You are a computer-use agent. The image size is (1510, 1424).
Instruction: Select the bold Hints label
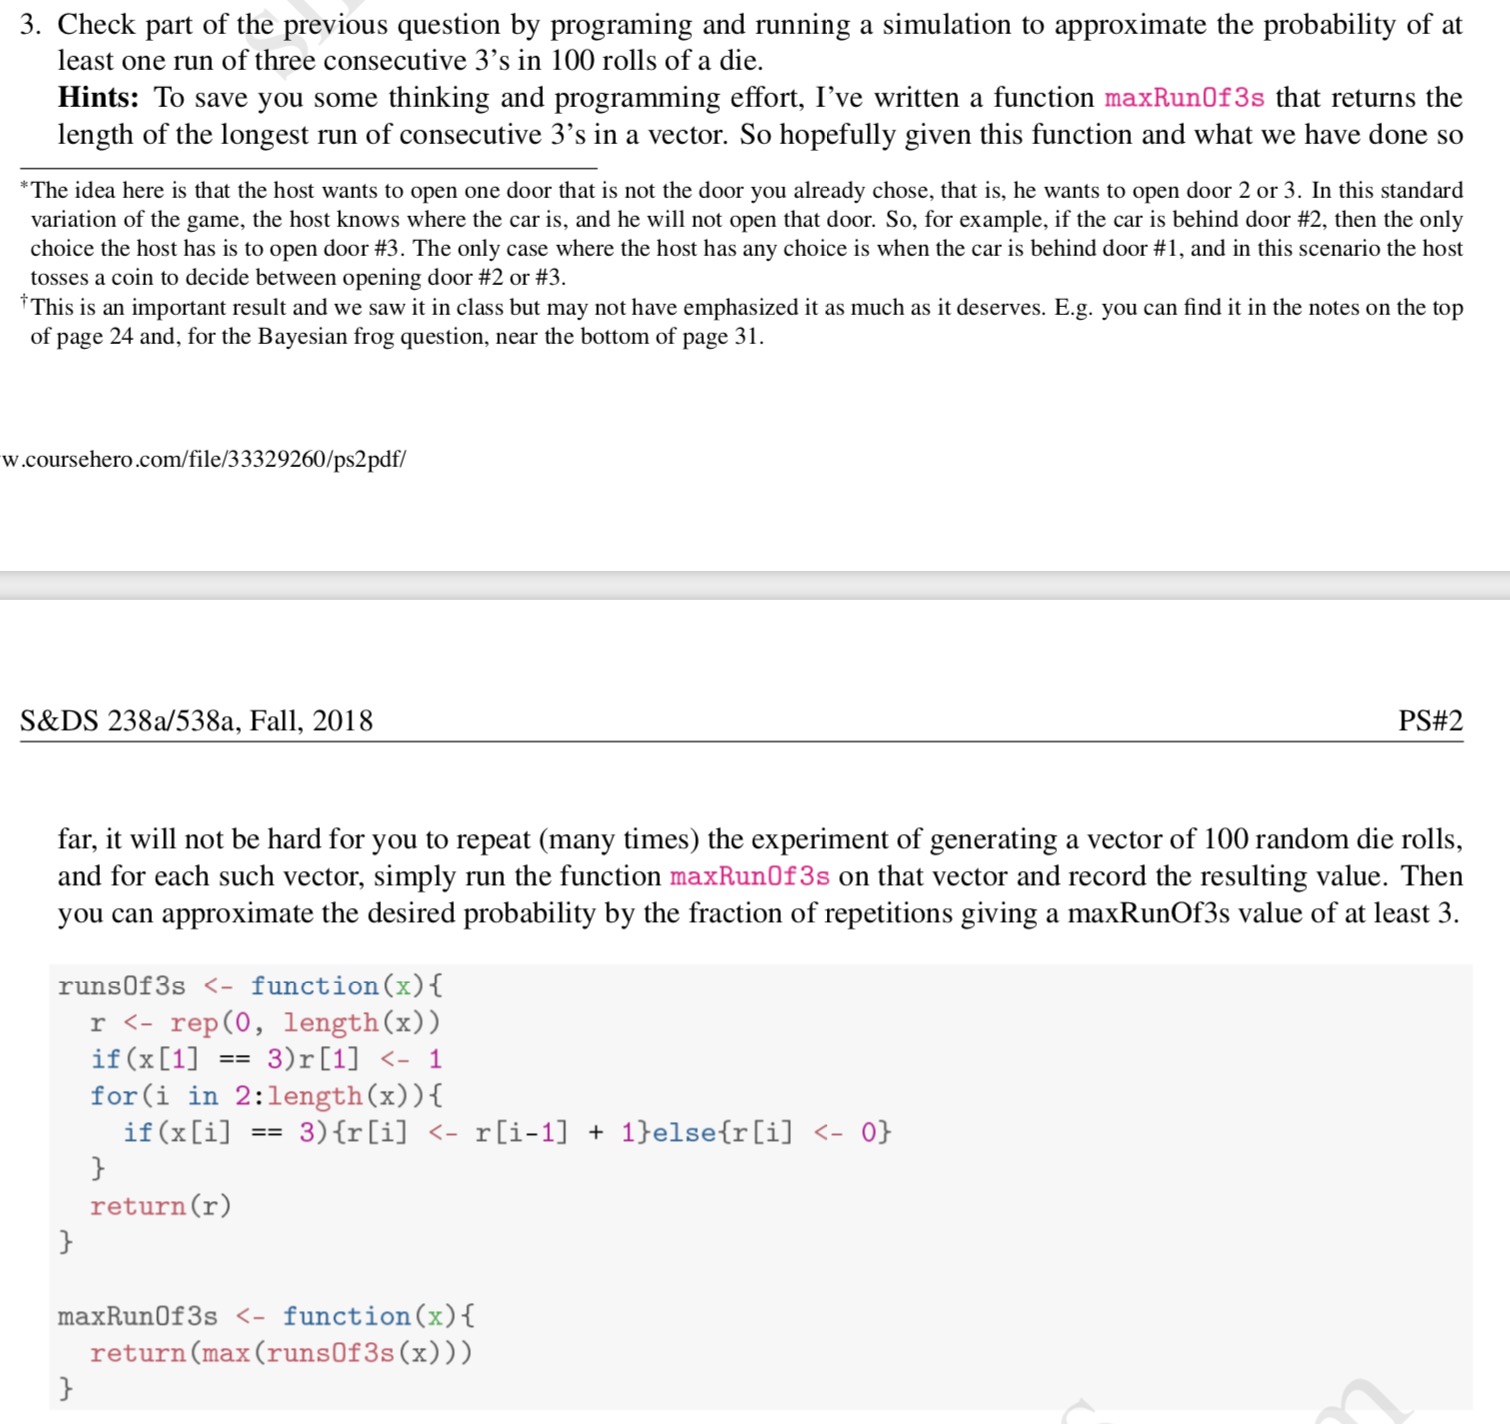[x=96, y=97]
